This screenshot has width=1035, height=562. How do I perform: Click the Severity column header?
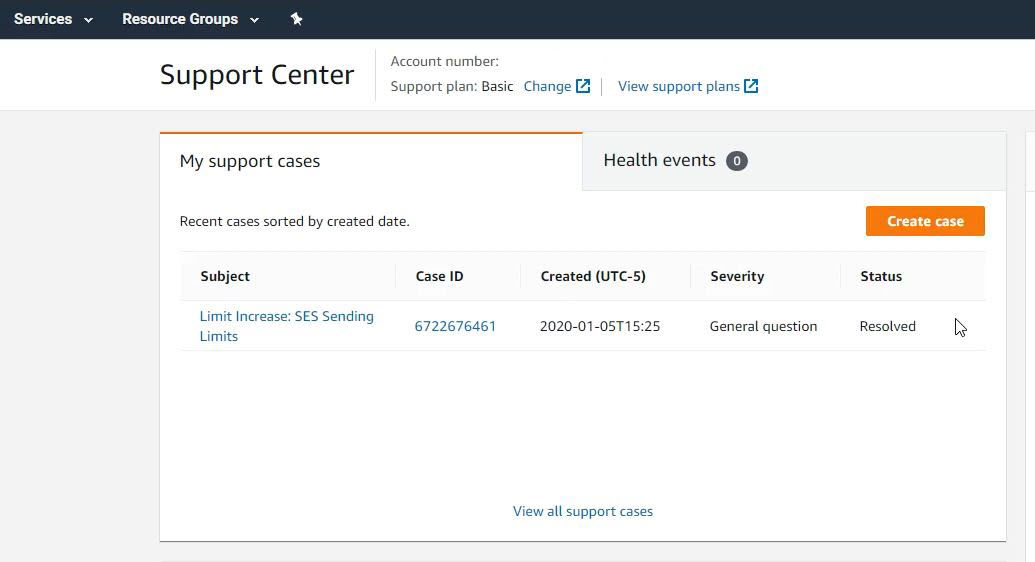pyautogui.click(x=737, y=276)
